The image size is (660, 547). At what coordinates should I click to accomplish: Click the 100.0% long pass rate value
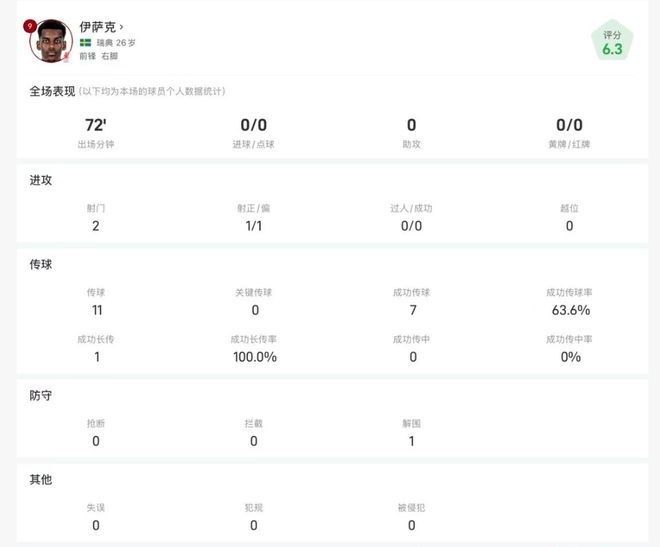(x=253, y=357)
